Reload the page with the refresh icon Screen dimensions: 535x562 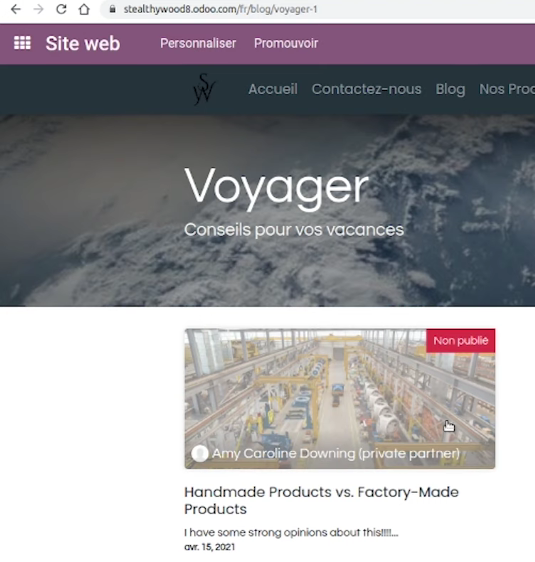[61, 9]
